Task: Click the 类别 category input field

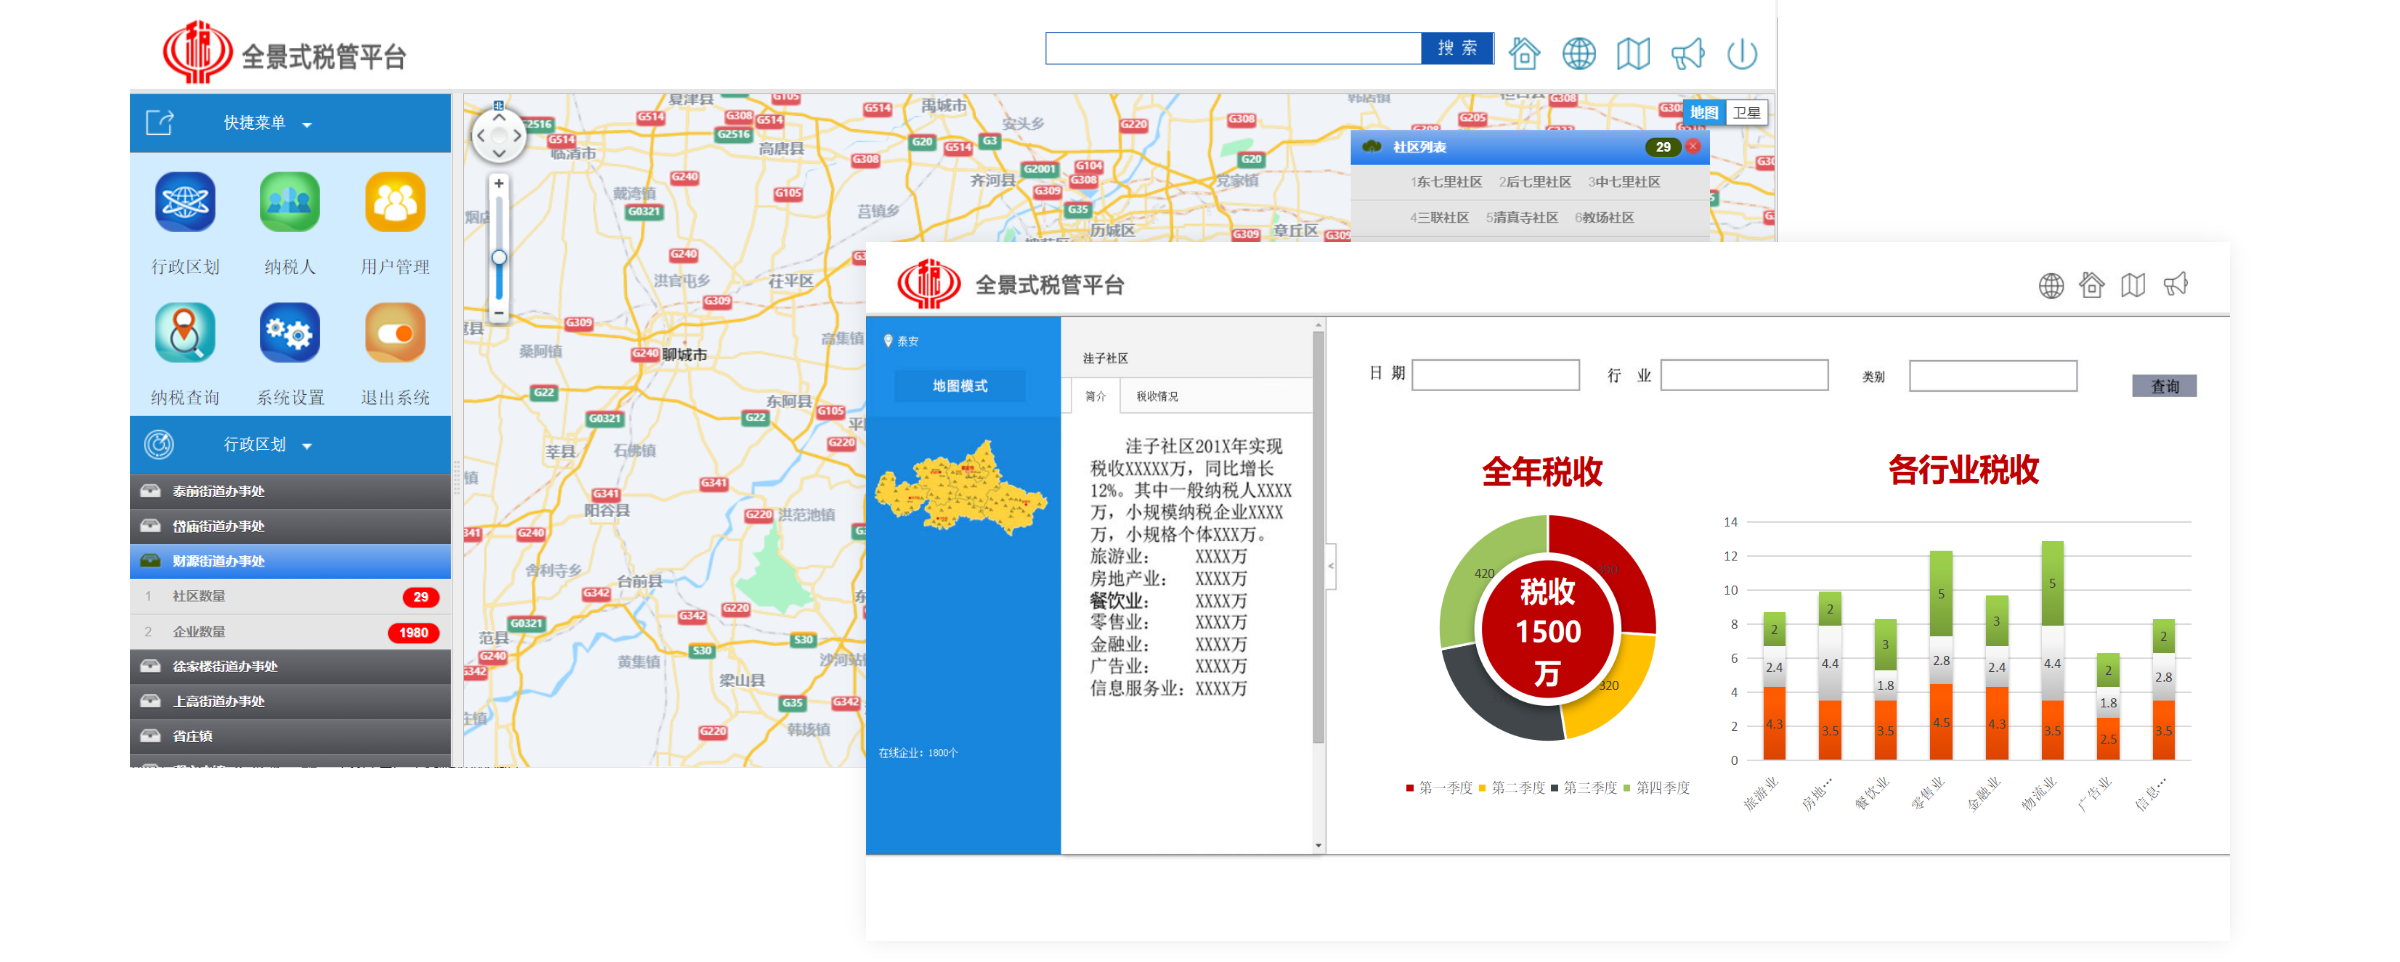Action: click(1993, 375)
